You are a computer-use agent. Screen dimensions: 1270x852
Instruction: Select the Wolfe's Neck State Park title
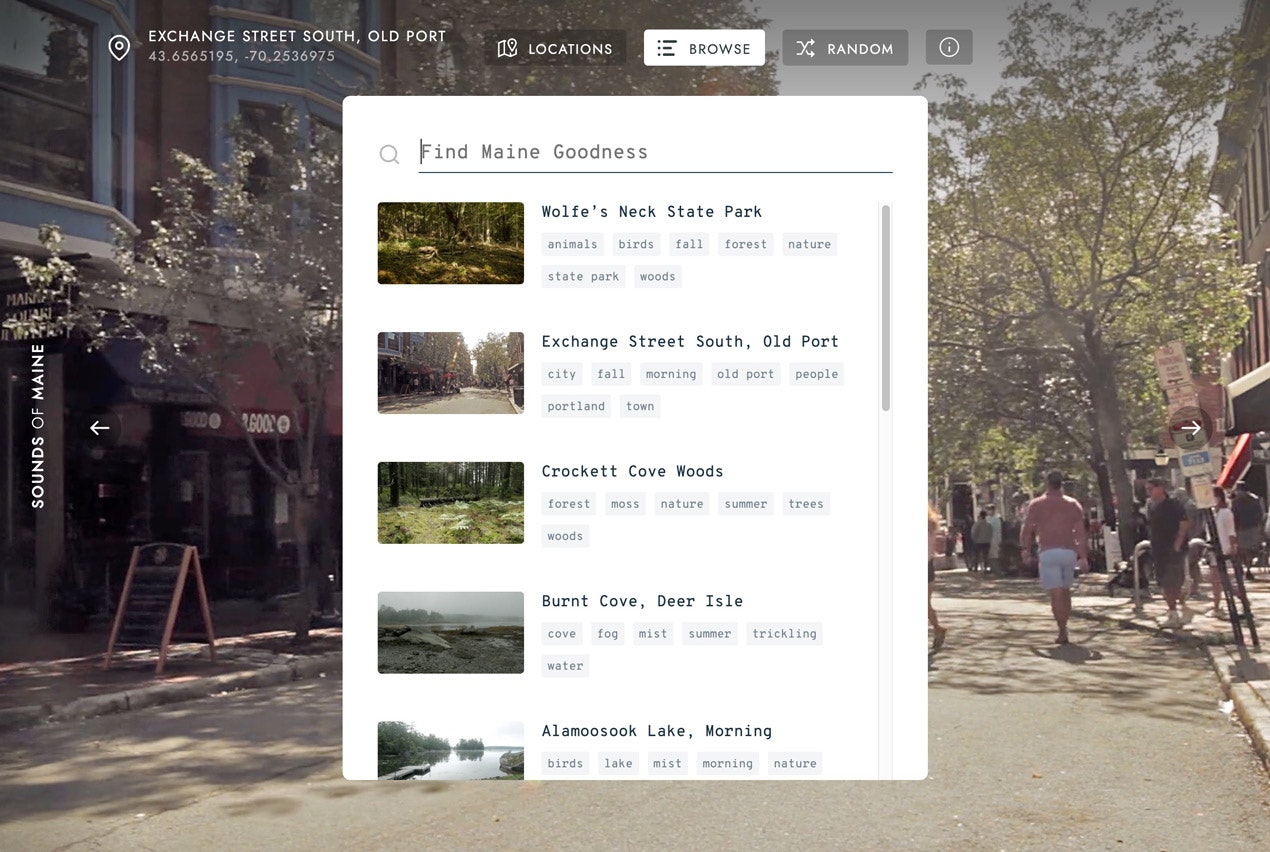[x=652, y=212]
